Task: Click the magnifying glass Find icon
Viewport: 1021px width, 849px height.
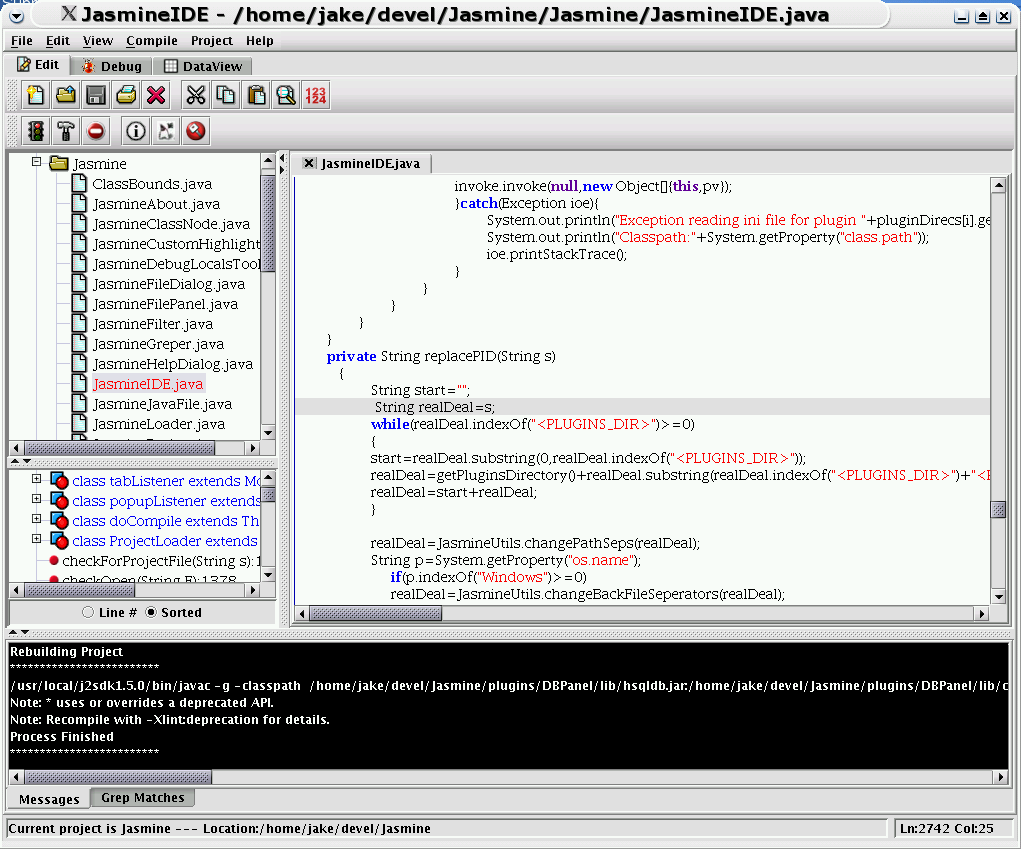Action: (286, 95)
